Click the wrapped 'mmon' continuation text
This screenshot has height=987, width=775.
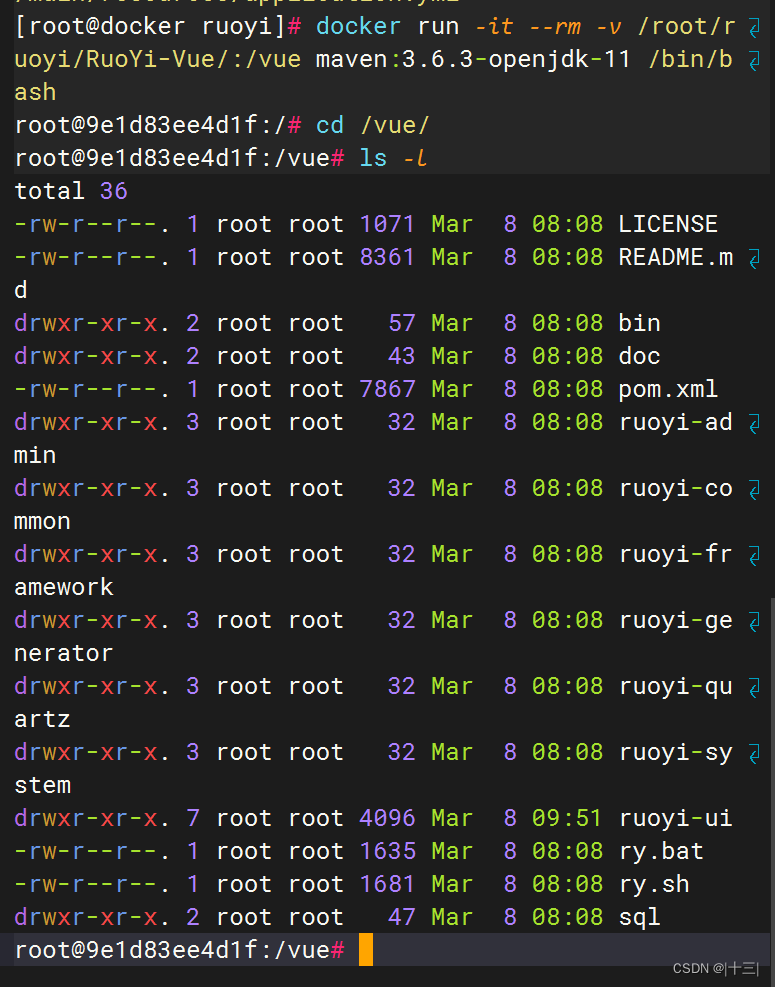[42, 521]
